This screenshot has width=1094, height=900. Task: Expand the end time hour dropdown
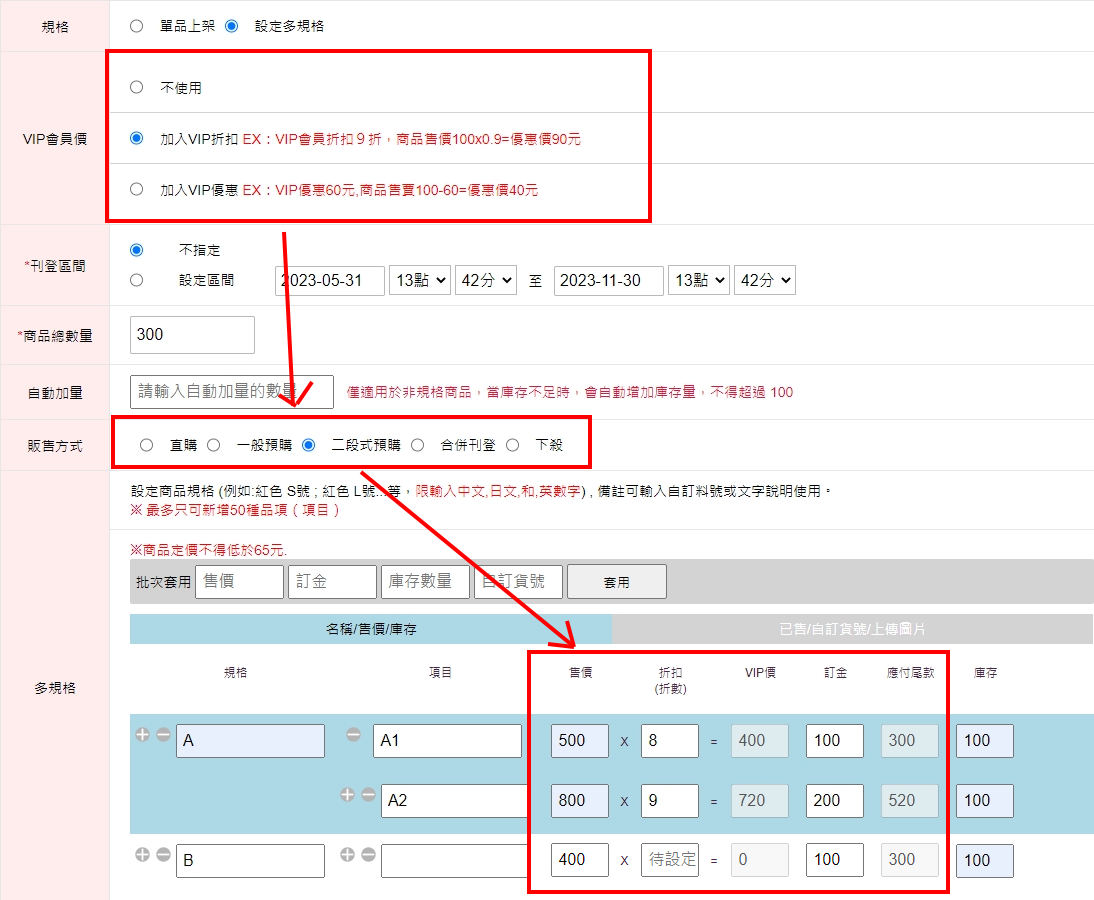click(699, 281)
